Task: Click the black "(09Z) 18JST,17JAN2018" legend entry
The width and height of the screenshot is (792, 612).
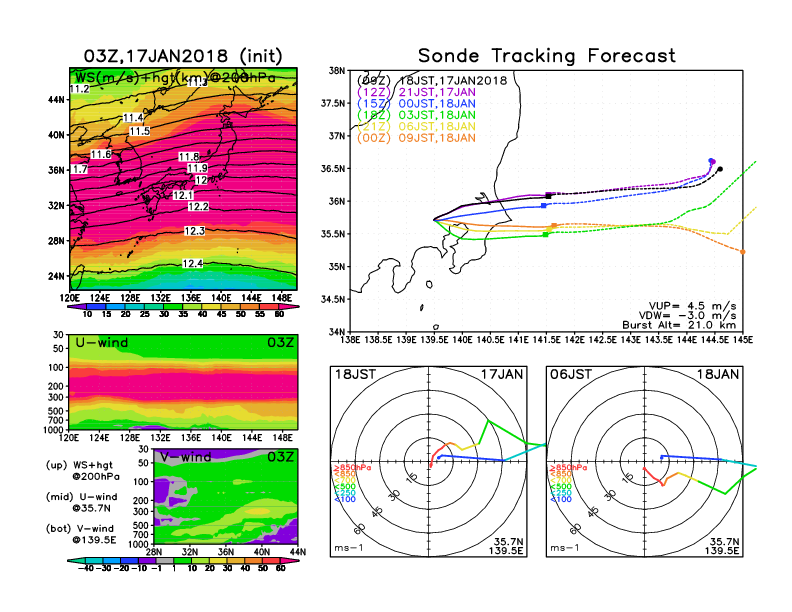Action: tap(432, 81)
